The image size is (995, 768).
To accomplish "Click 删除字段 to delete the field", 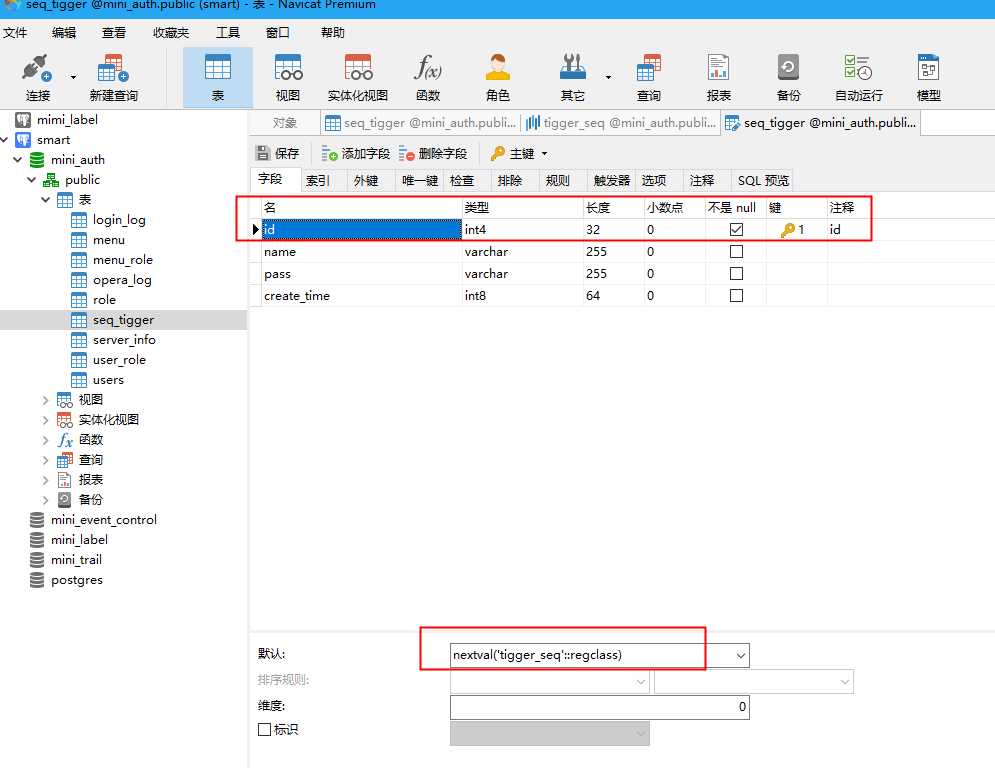I will pyautogui.click(x=433, y=153).
